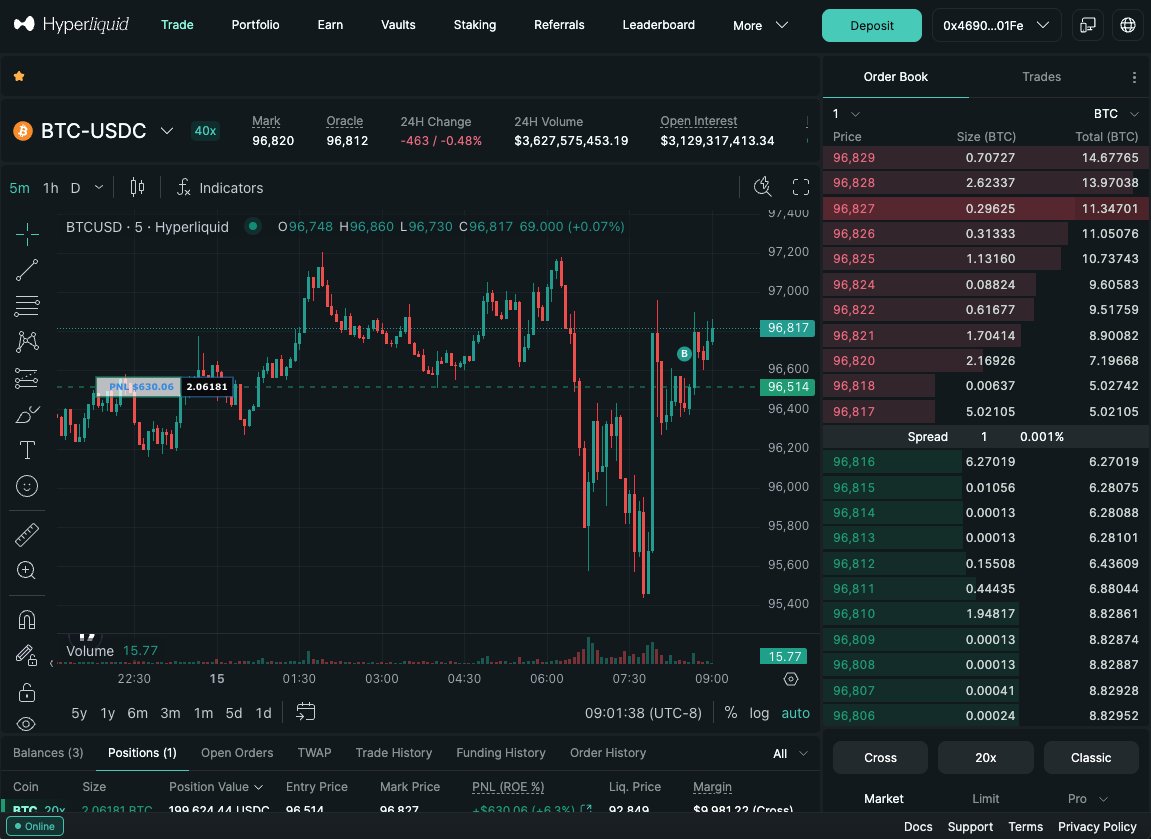
Task: Open the long position forecasting tool
Action: (27, 378)
